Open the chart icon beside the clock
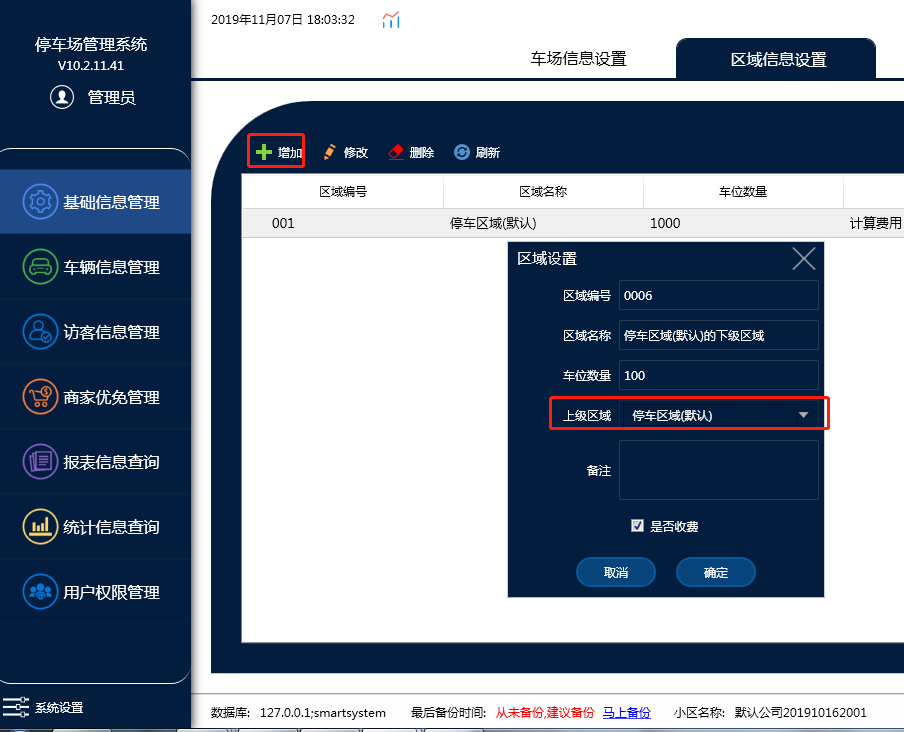This screenshot has width=904, height=732. (391, 20)
